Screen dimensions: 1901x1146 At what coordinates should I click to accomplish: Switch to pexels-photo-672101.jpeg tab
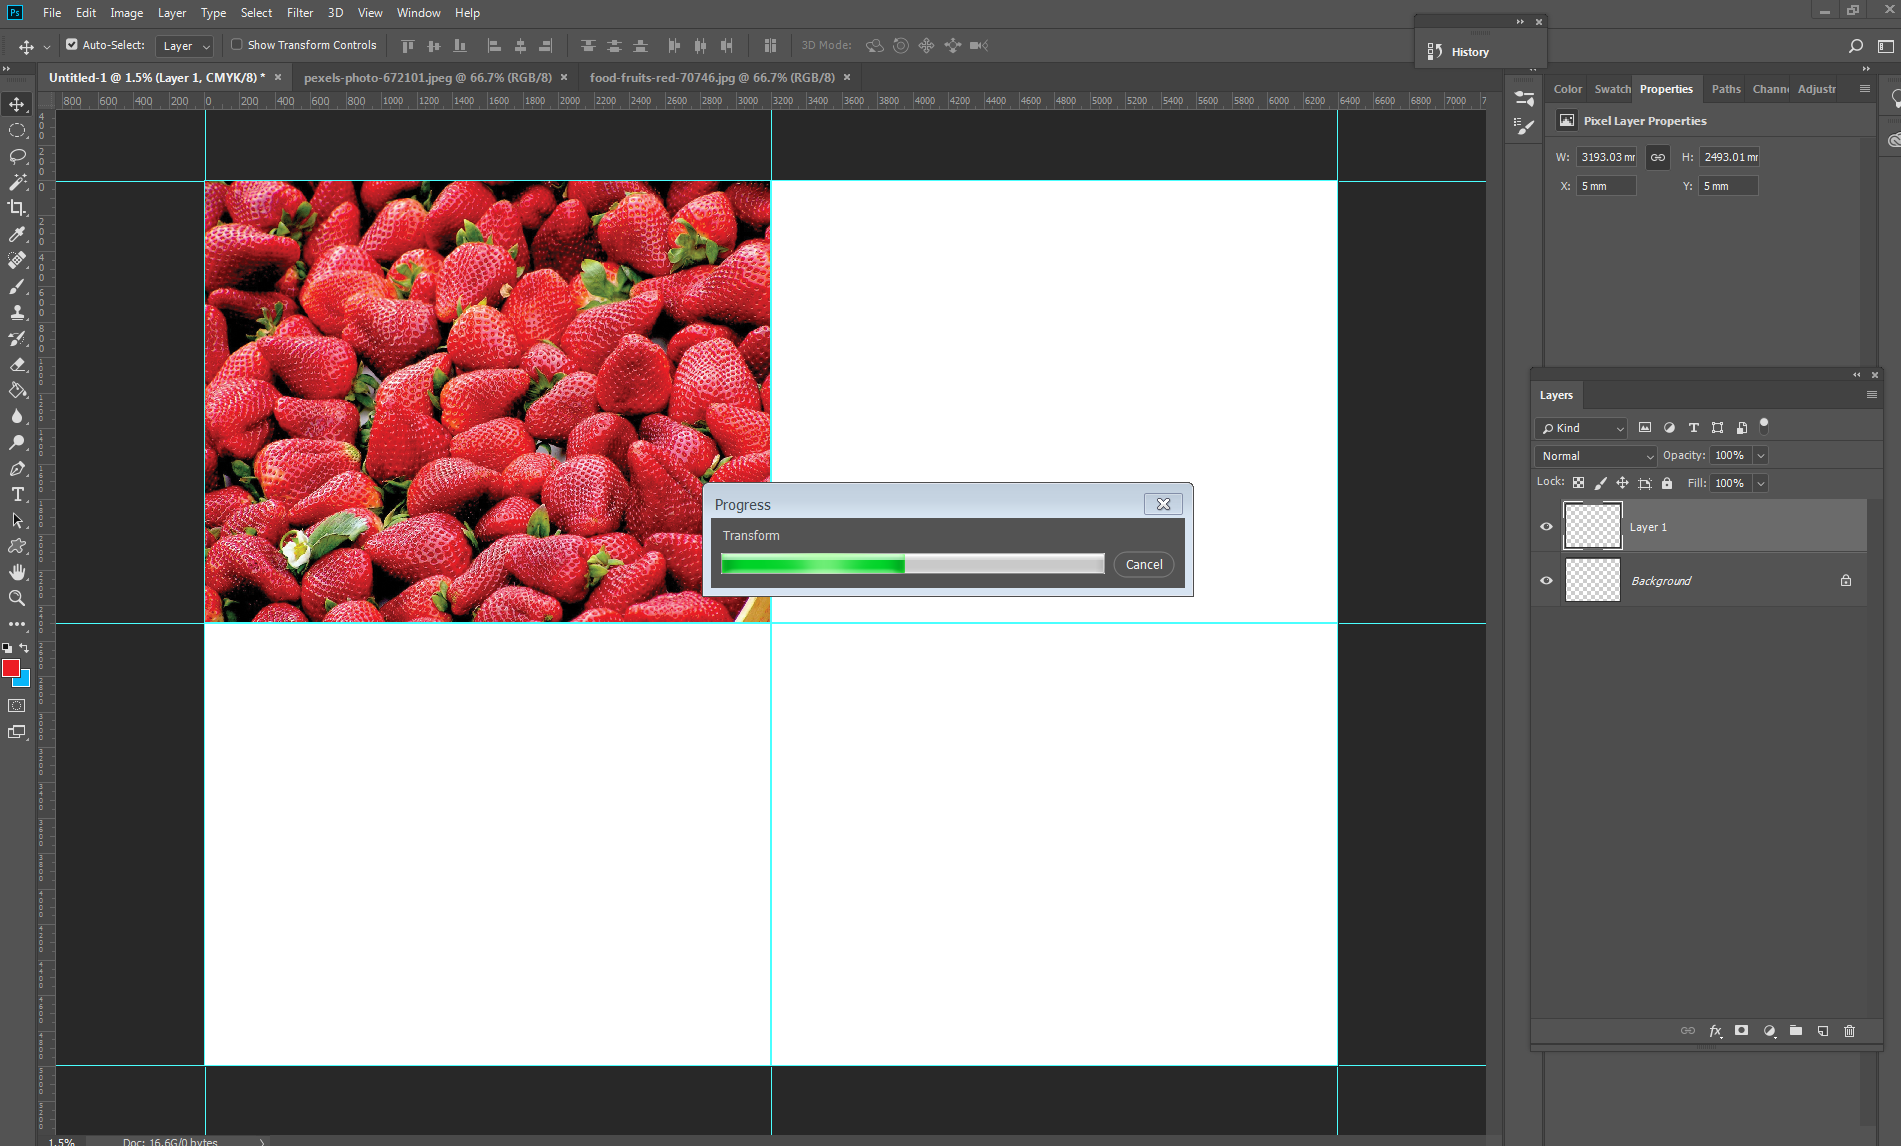pos(427,77)
